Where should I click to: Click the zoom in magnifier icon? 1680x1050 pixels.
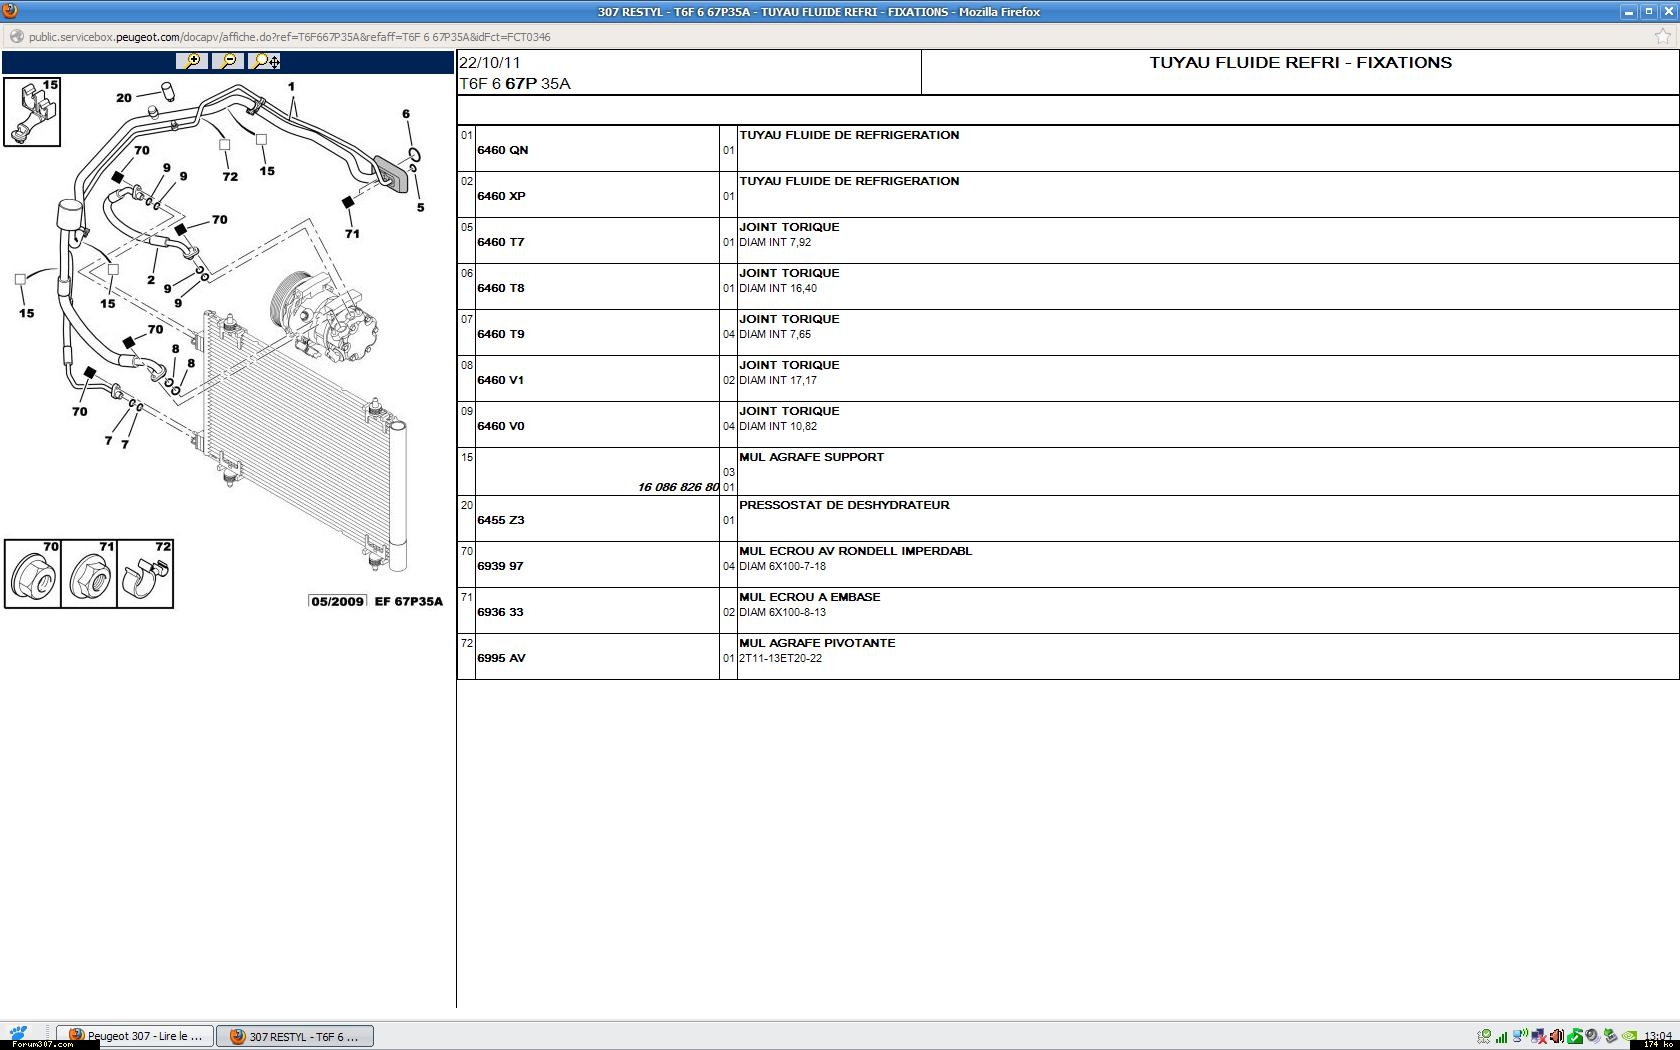pyautogui.click(x=192, y=61)
